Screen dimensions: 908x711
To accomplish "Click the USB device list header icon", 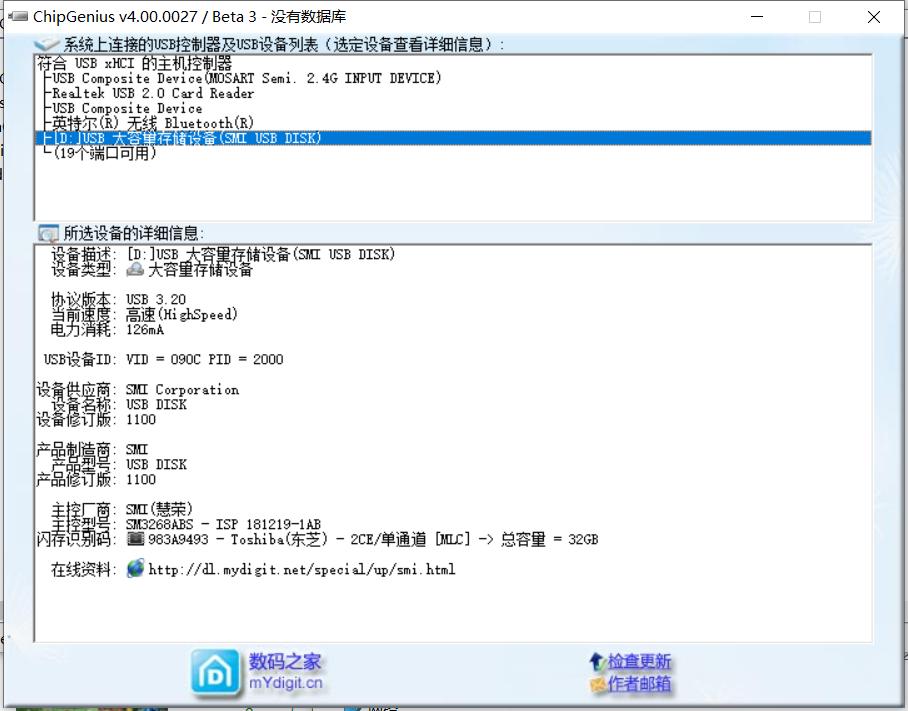I will [47, 44].
